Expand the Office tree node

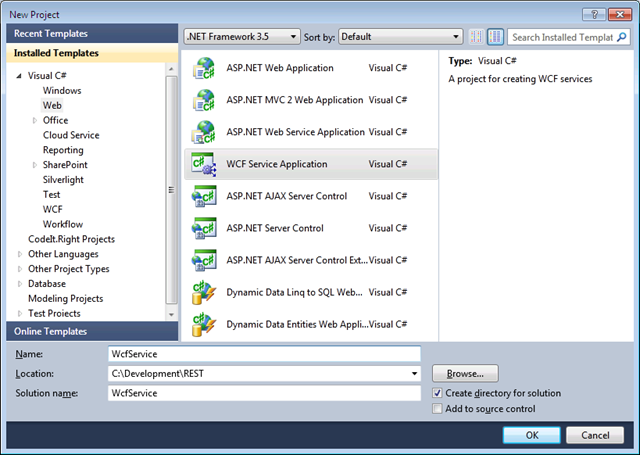(x=35, y=120)
